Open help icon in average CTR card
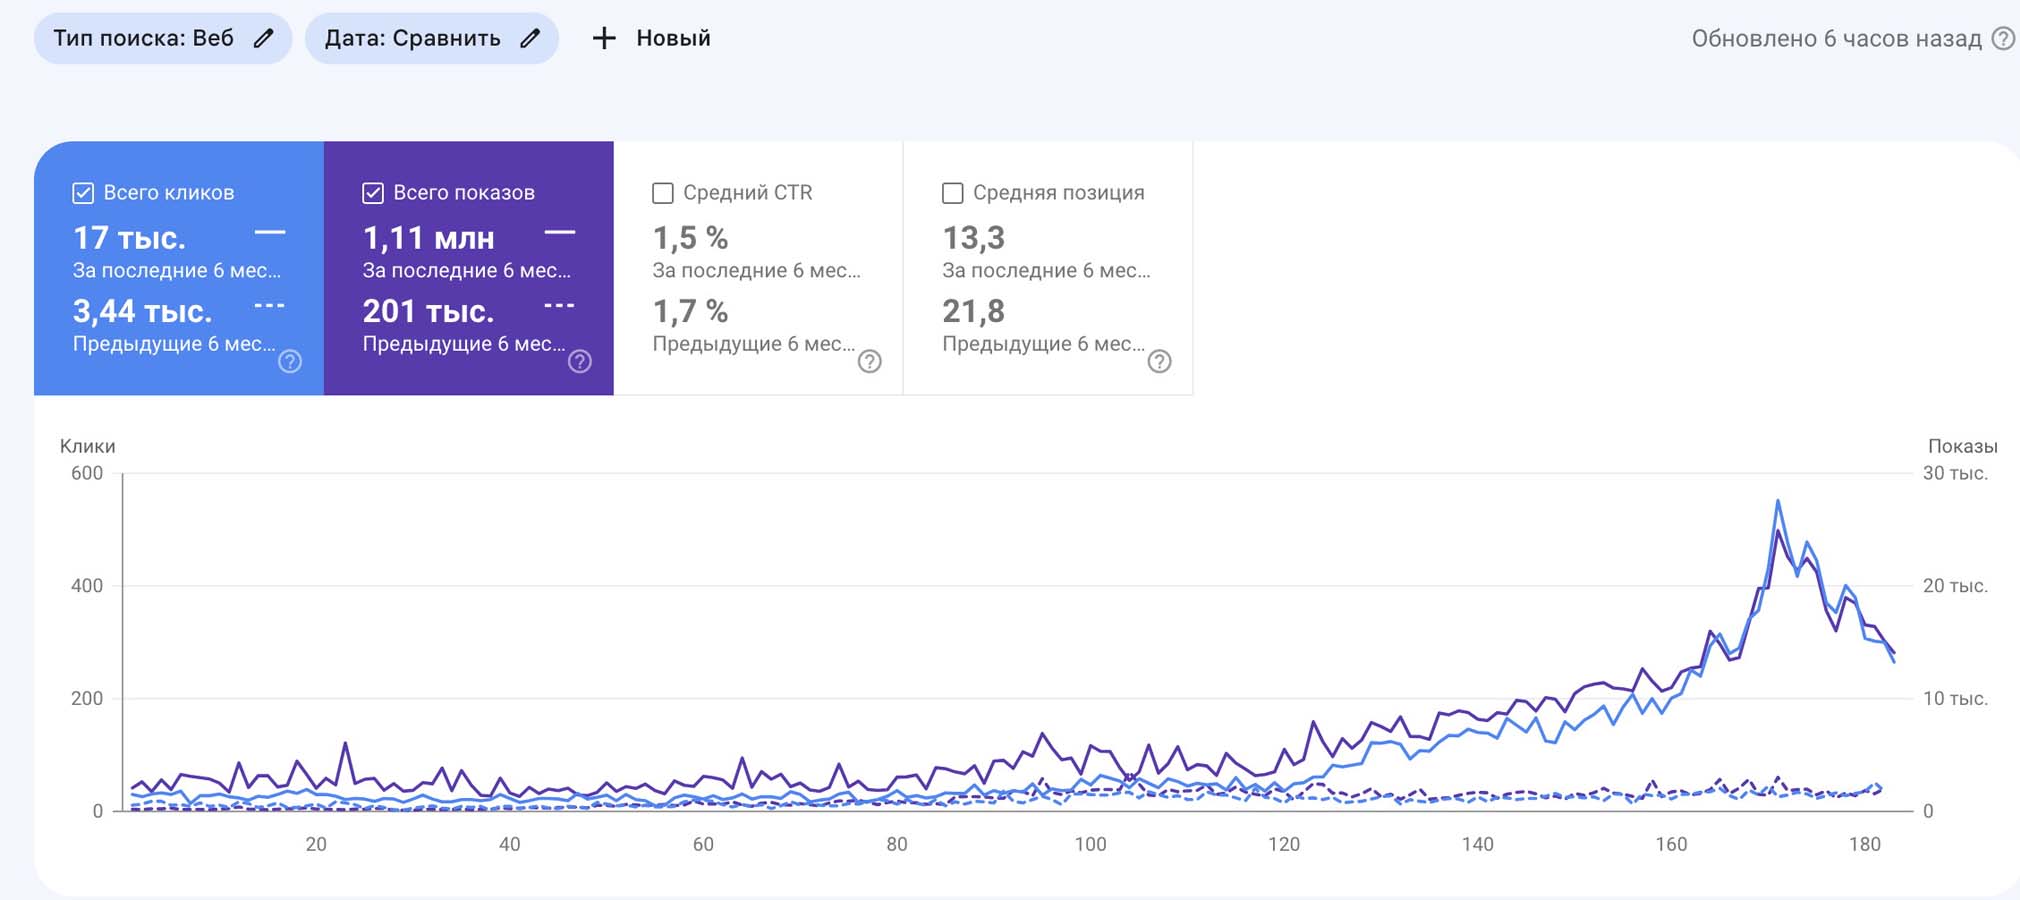This screenshot has width=2020, height=900. coord(870,361)
